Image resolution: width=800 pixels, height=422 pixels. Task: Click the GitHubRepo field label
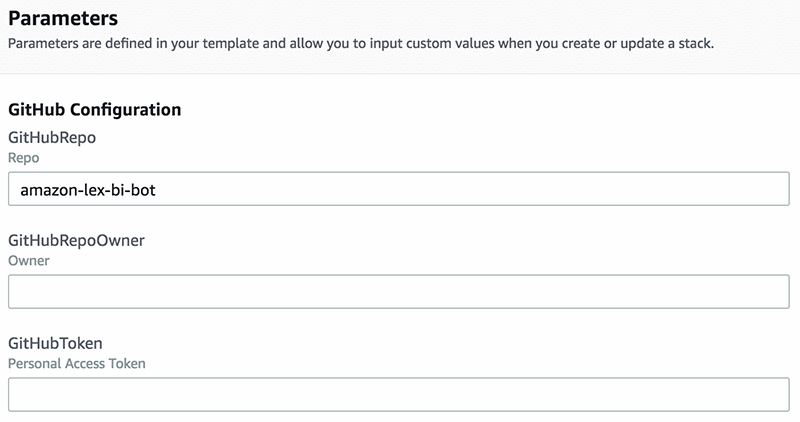tap(52, 138)
